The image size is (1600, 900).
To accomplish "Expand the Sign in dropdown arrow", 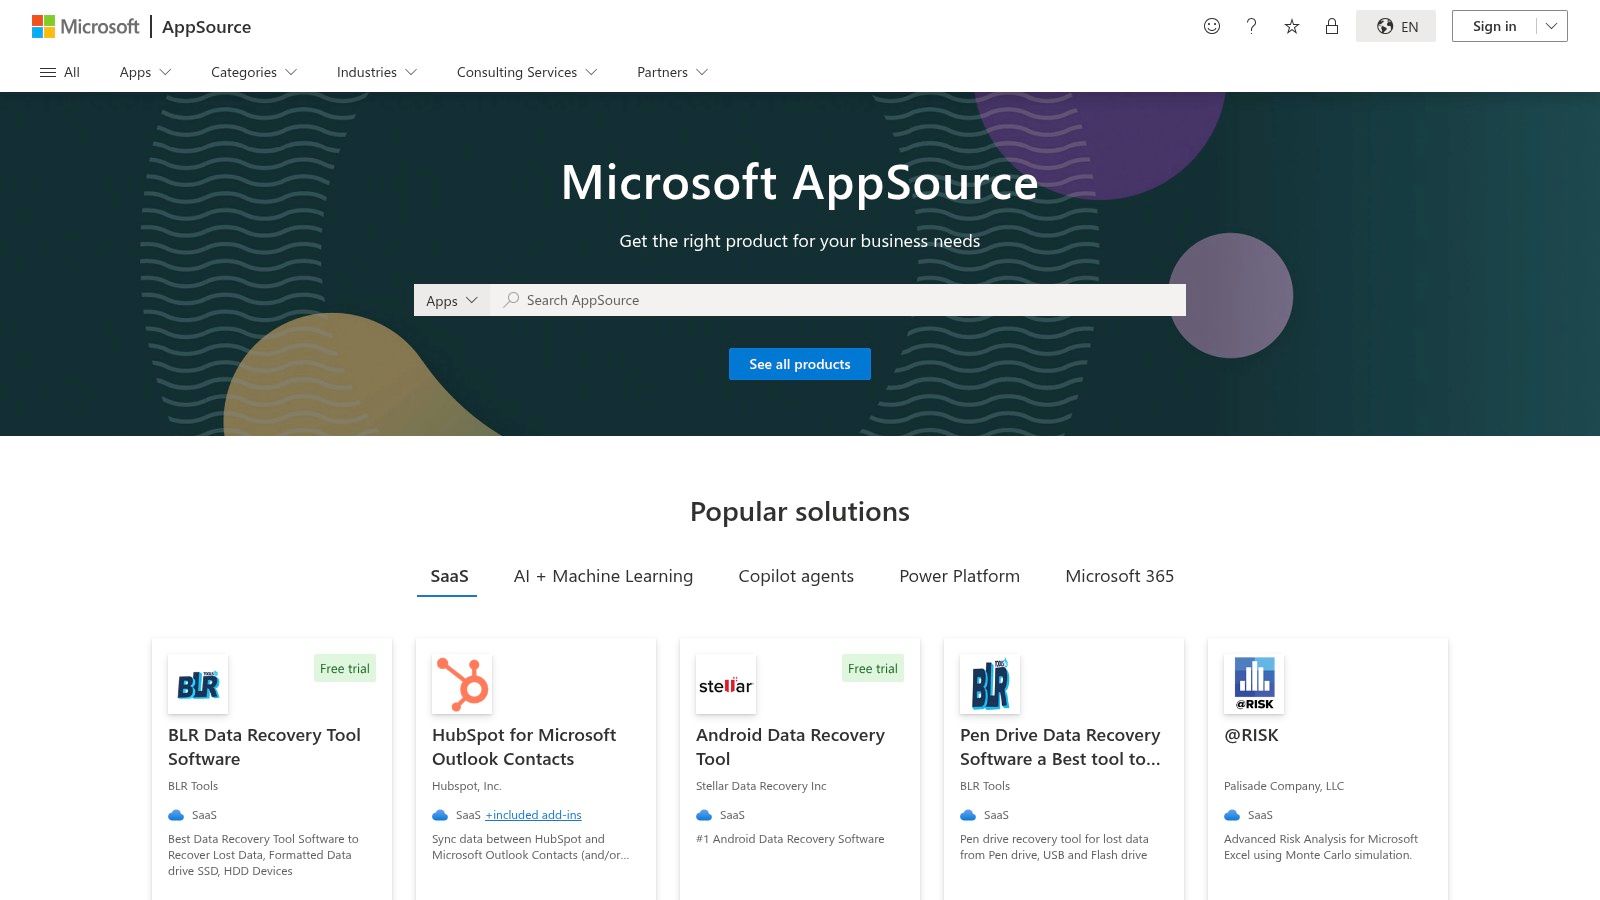I will click(x=1552, y=26).
